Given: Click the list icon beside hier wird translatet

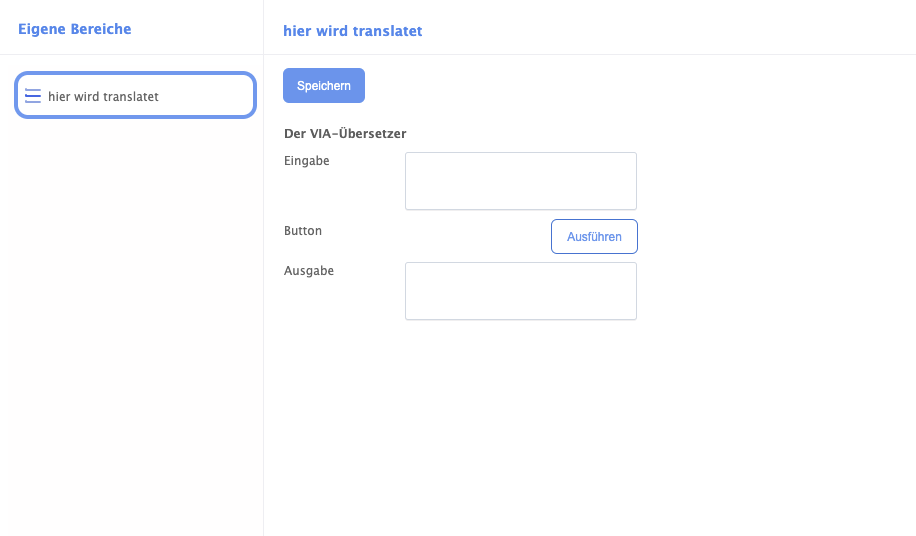Looking at the screenshot, I should pos(33,96).
